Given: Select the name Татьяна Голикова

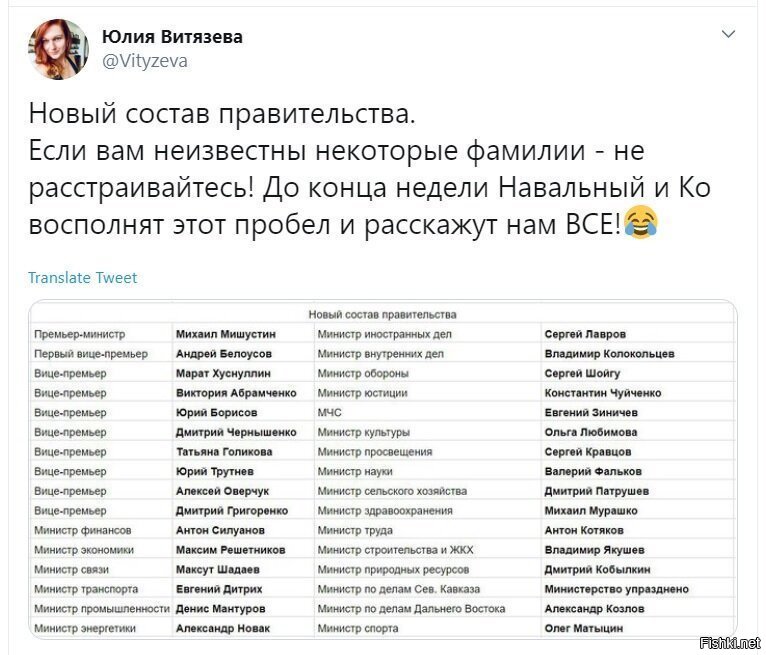Looking at the screenshot, I should click(224, 452).
